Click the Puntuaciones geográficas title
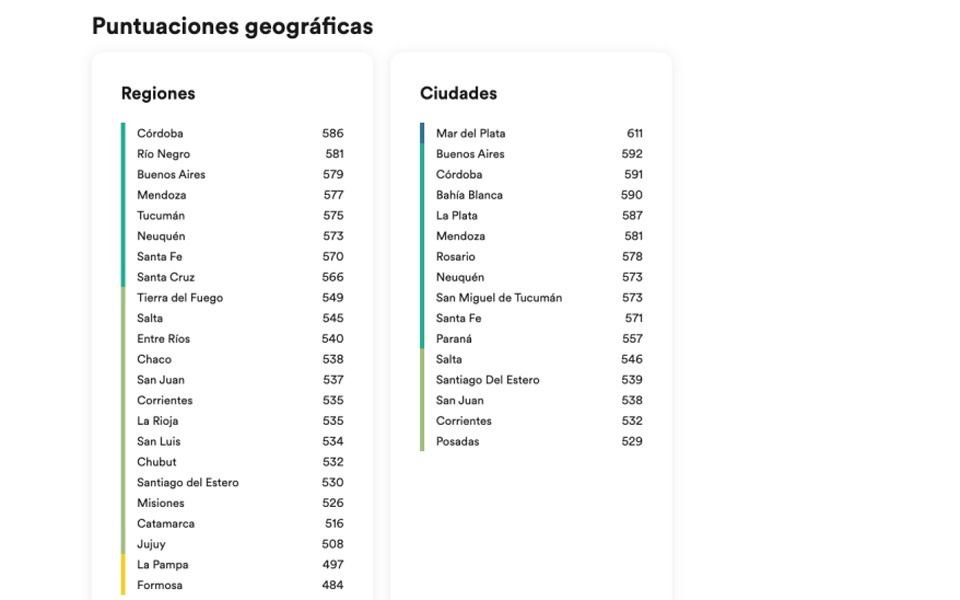 pos(232,26)
